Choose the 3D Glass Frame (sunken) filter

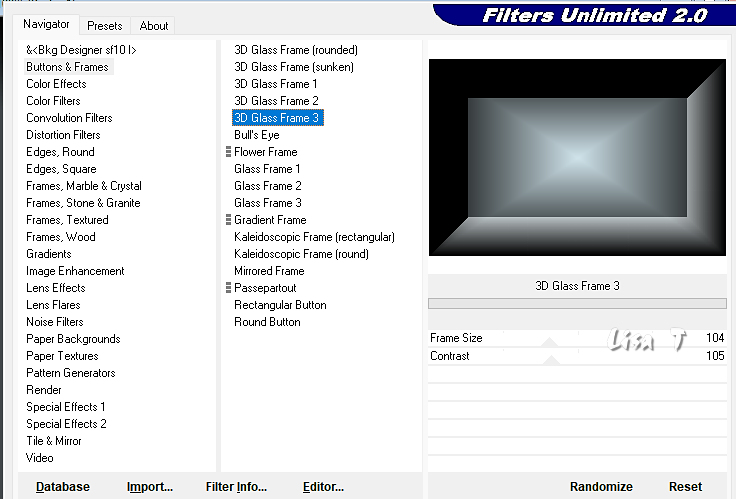point(294,67)
